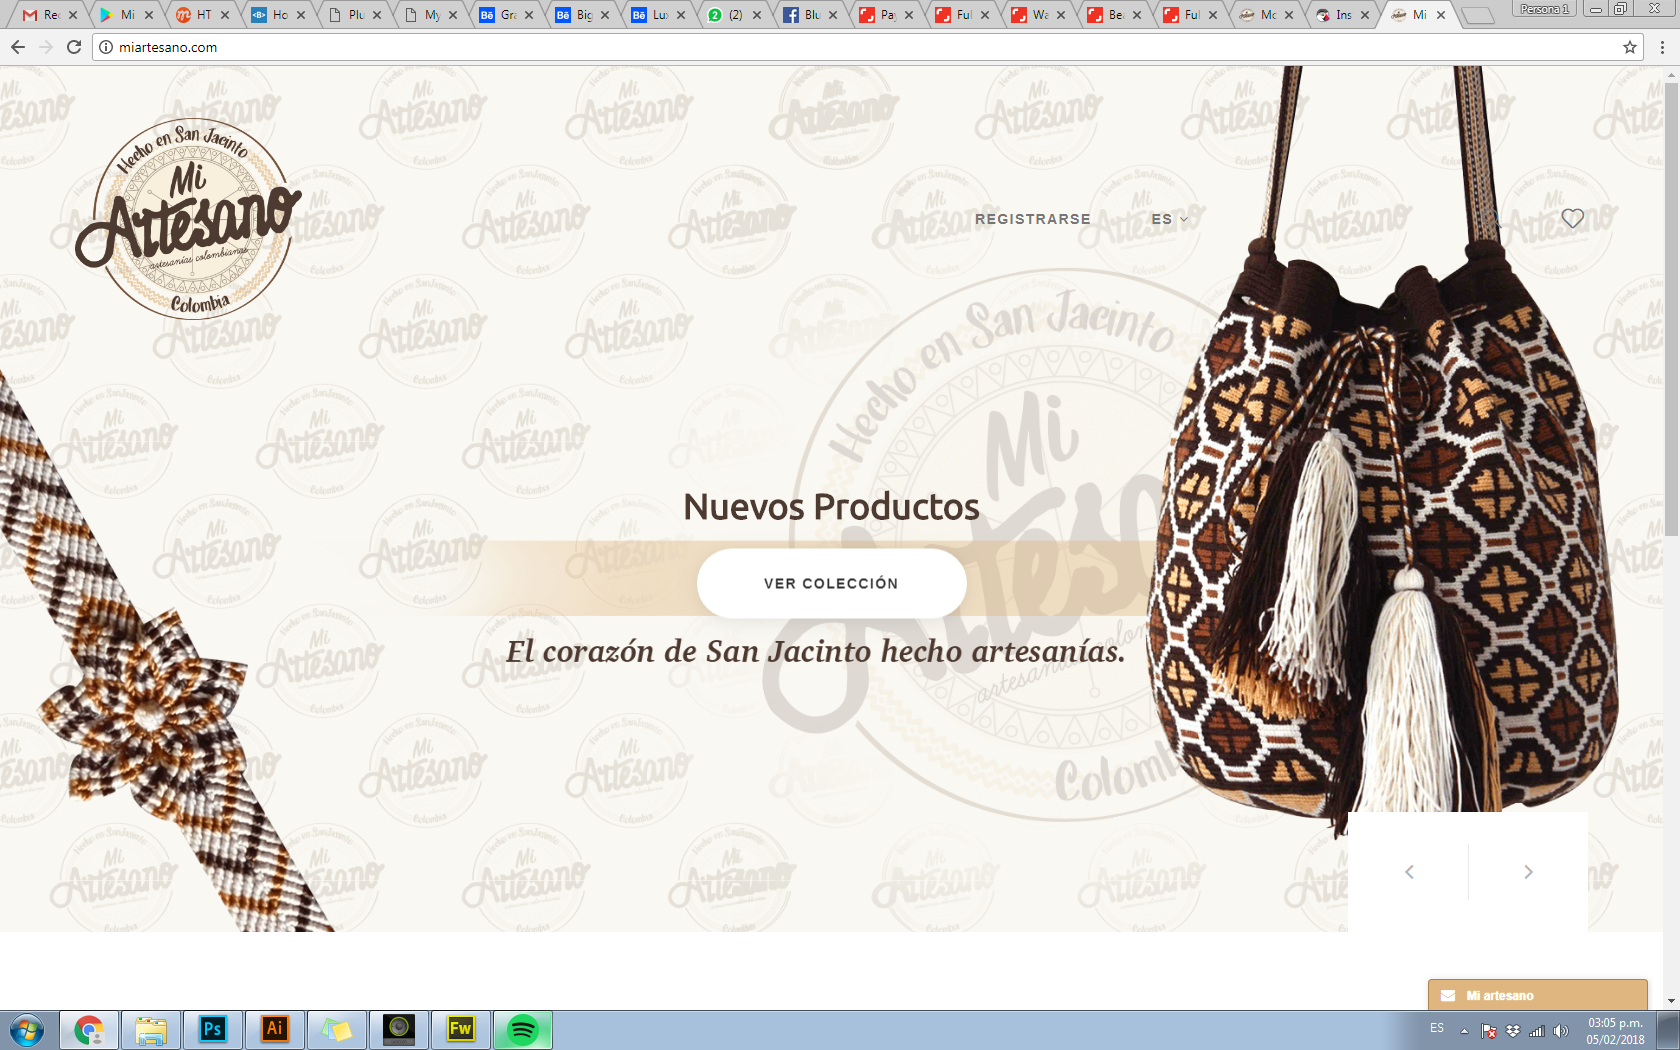
Task: Open Photoshop from the taskbar
Action: pos(213,1030)
